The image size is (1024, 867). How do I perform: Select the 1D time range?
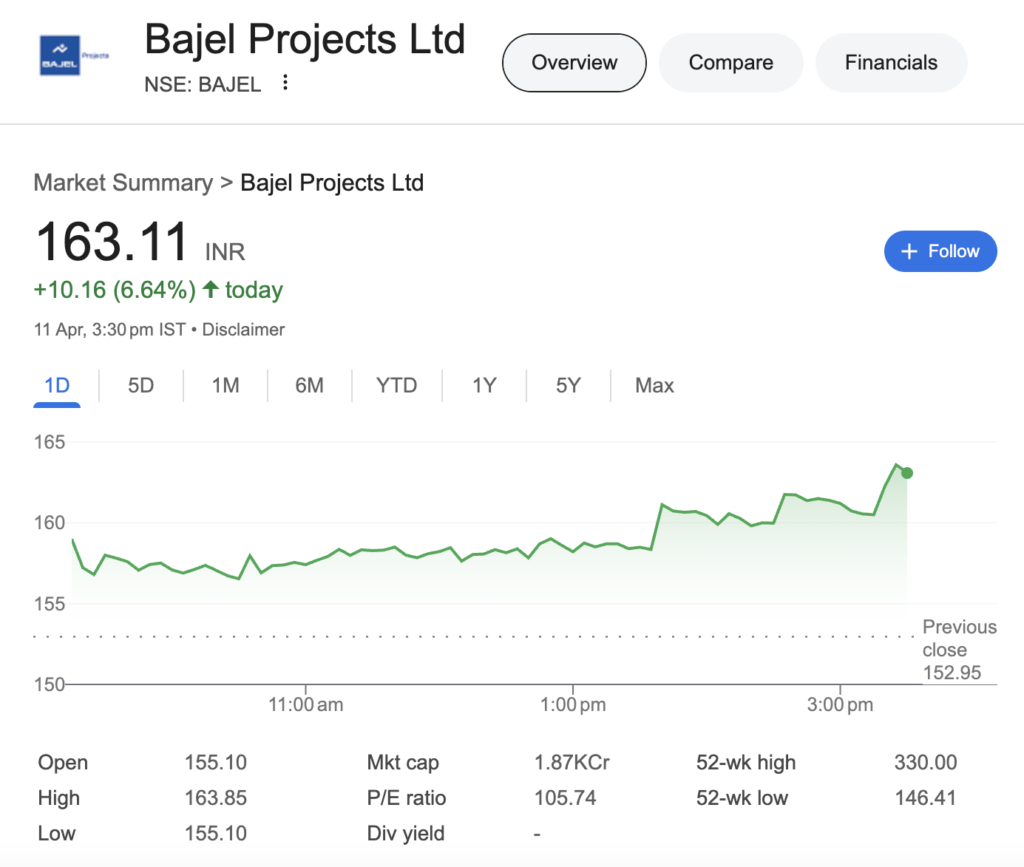[57, 385]
